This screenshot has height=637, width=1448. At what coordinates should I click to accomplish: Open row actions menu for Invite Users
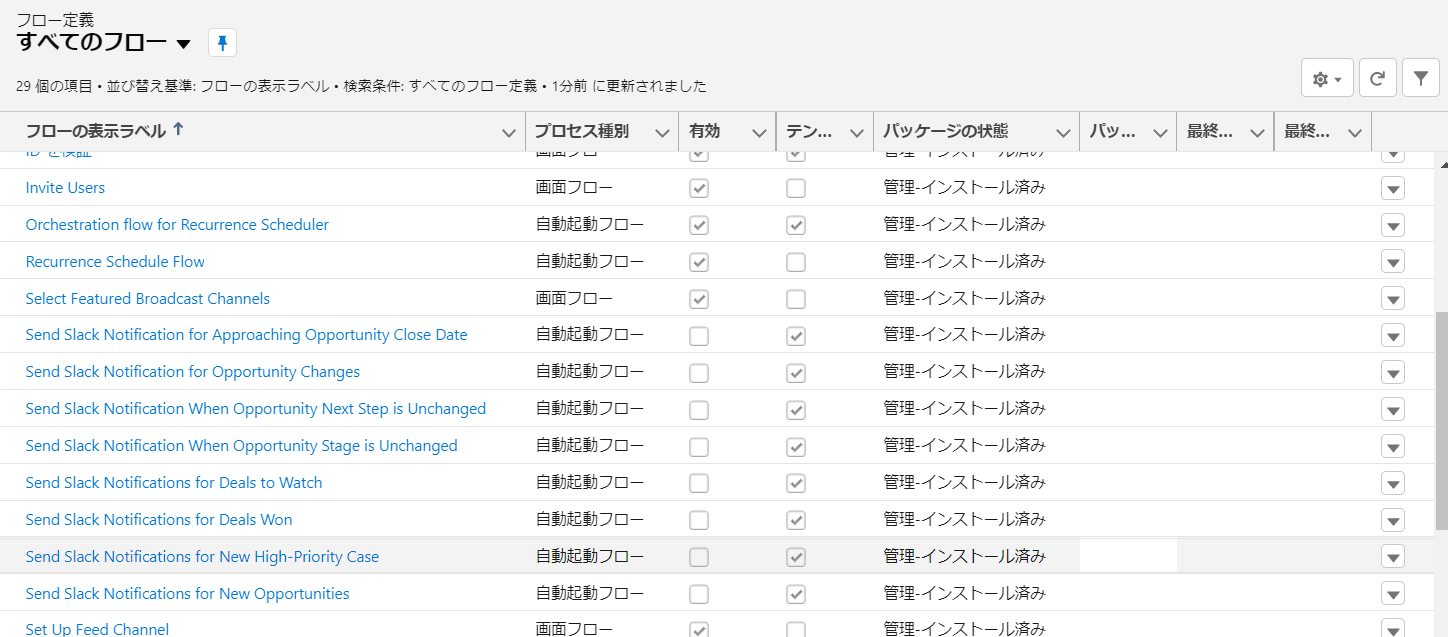(1393, 188)
